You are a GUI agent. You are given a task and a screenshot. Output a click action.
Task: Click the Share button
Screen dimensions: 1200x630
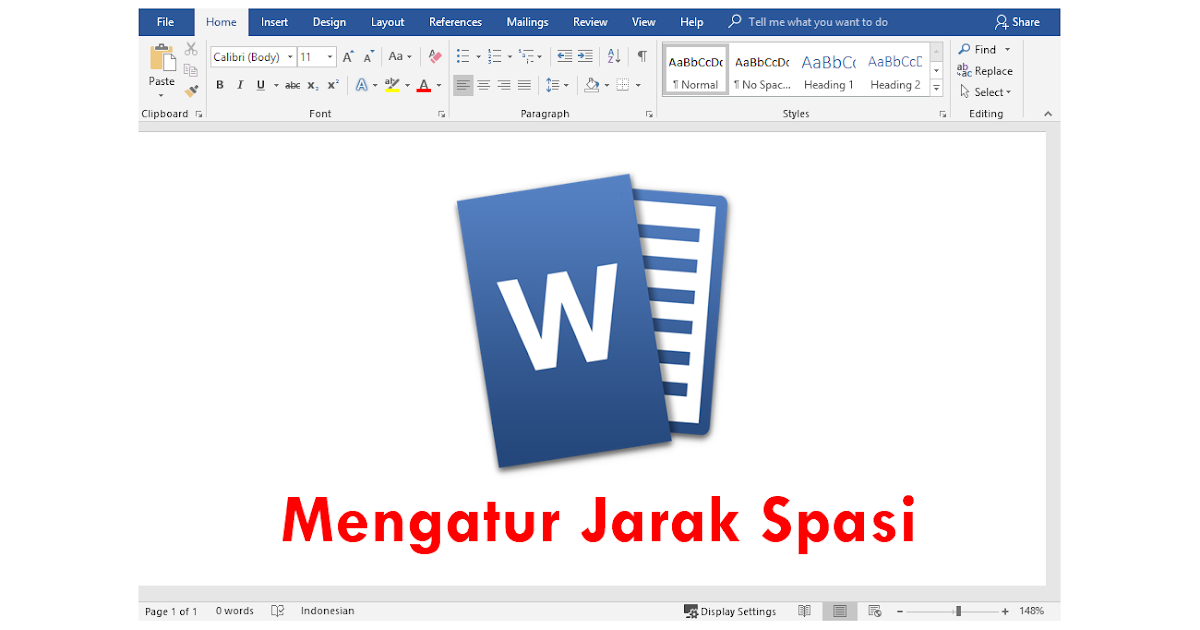pos(1017,22)
